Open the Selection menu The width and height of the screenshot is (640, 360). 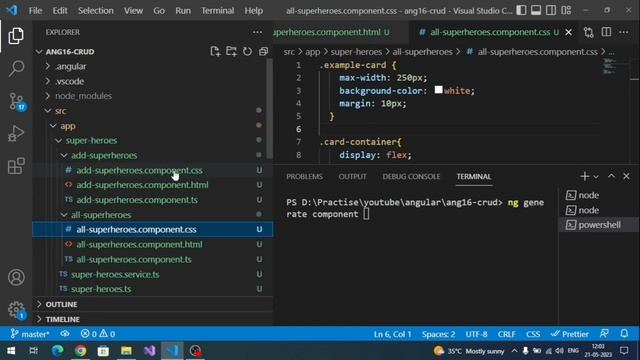(x=96, y=11)
